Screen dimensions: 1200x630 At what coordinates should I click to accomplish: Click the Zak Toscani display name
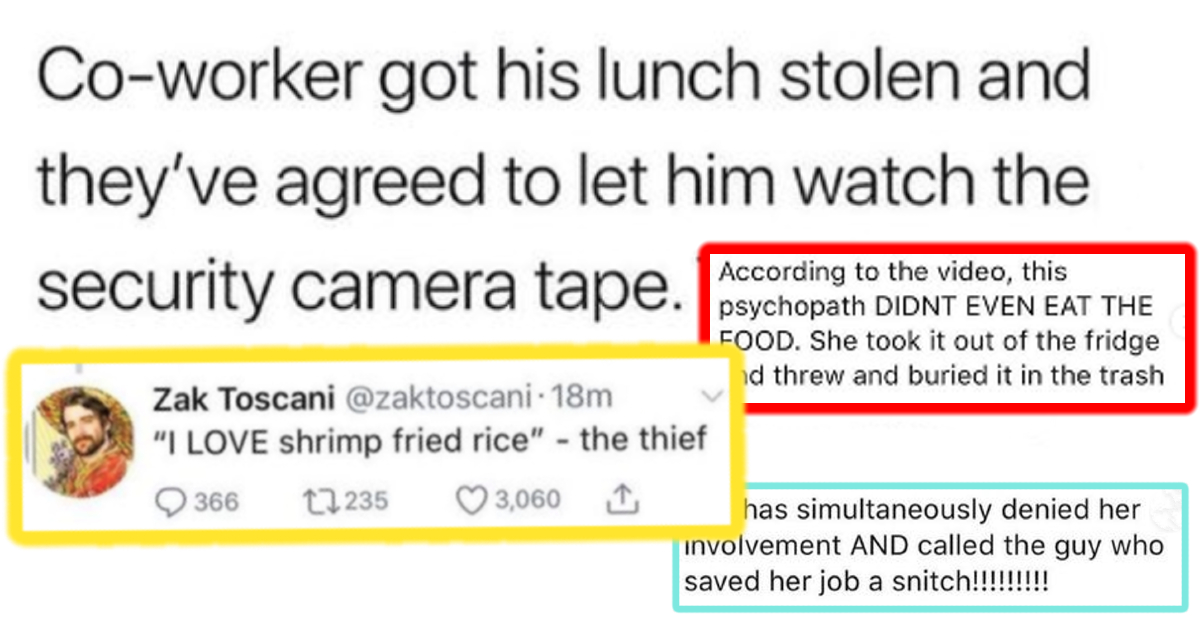pyautogui.click(x=244, y=398)
